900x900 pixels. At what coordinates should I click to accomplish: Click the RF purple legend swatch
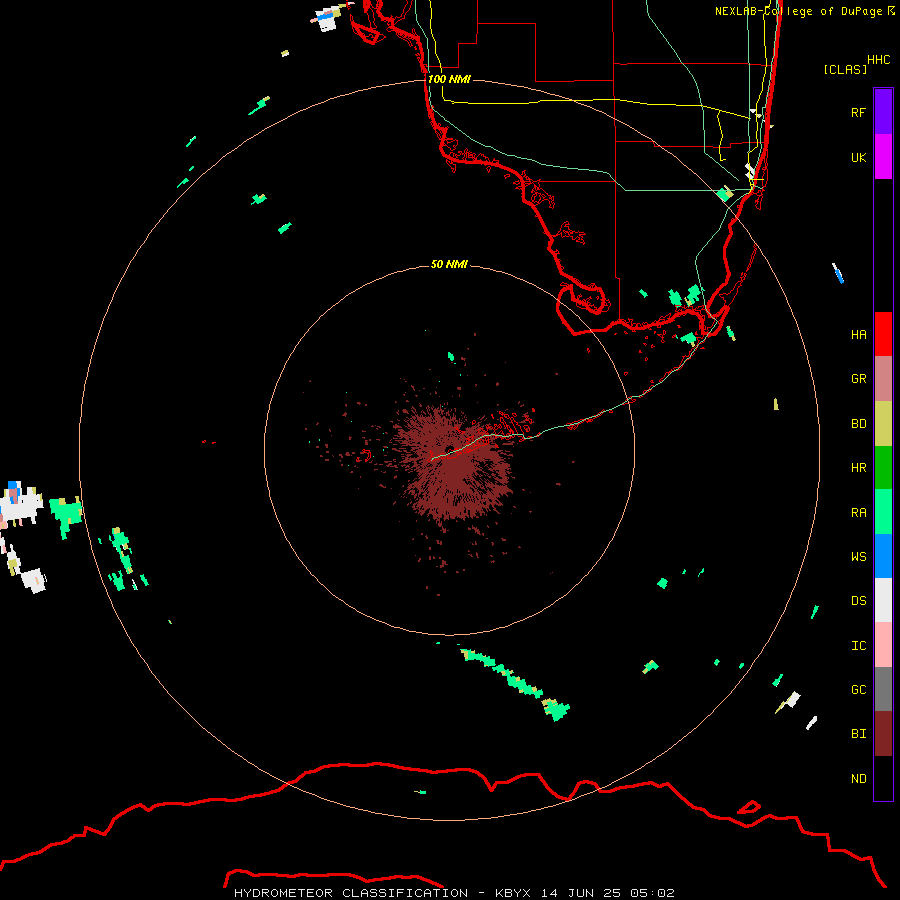click(x=883, y=112)
